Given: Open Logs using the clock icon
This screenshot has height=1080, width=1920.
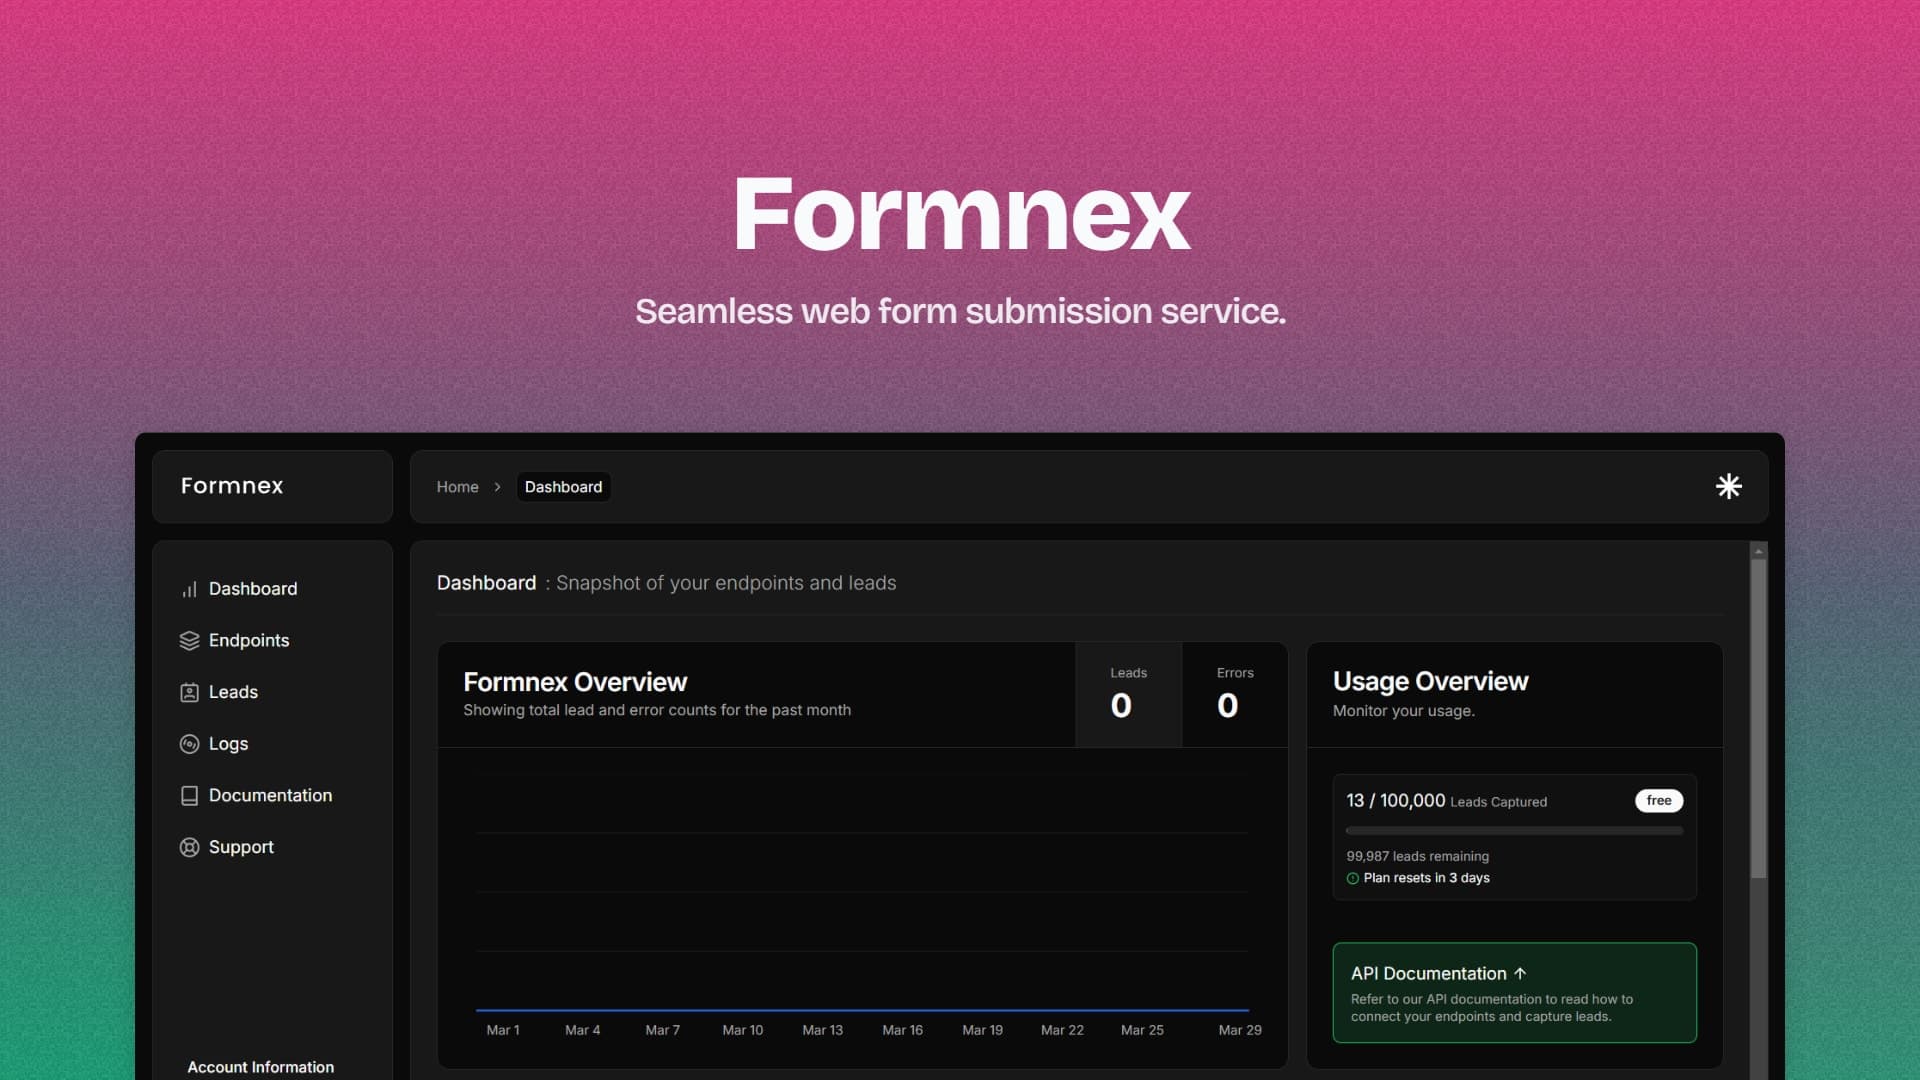Looking at the screenshot, I should click(190, 743).
